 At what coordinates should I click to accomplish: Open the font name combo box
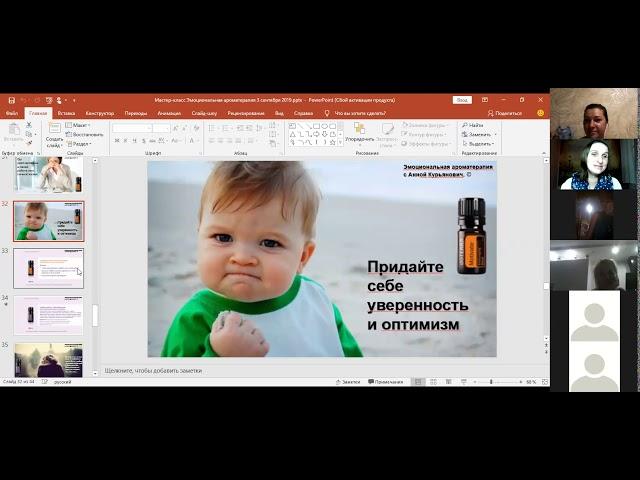tap(132, 128)
